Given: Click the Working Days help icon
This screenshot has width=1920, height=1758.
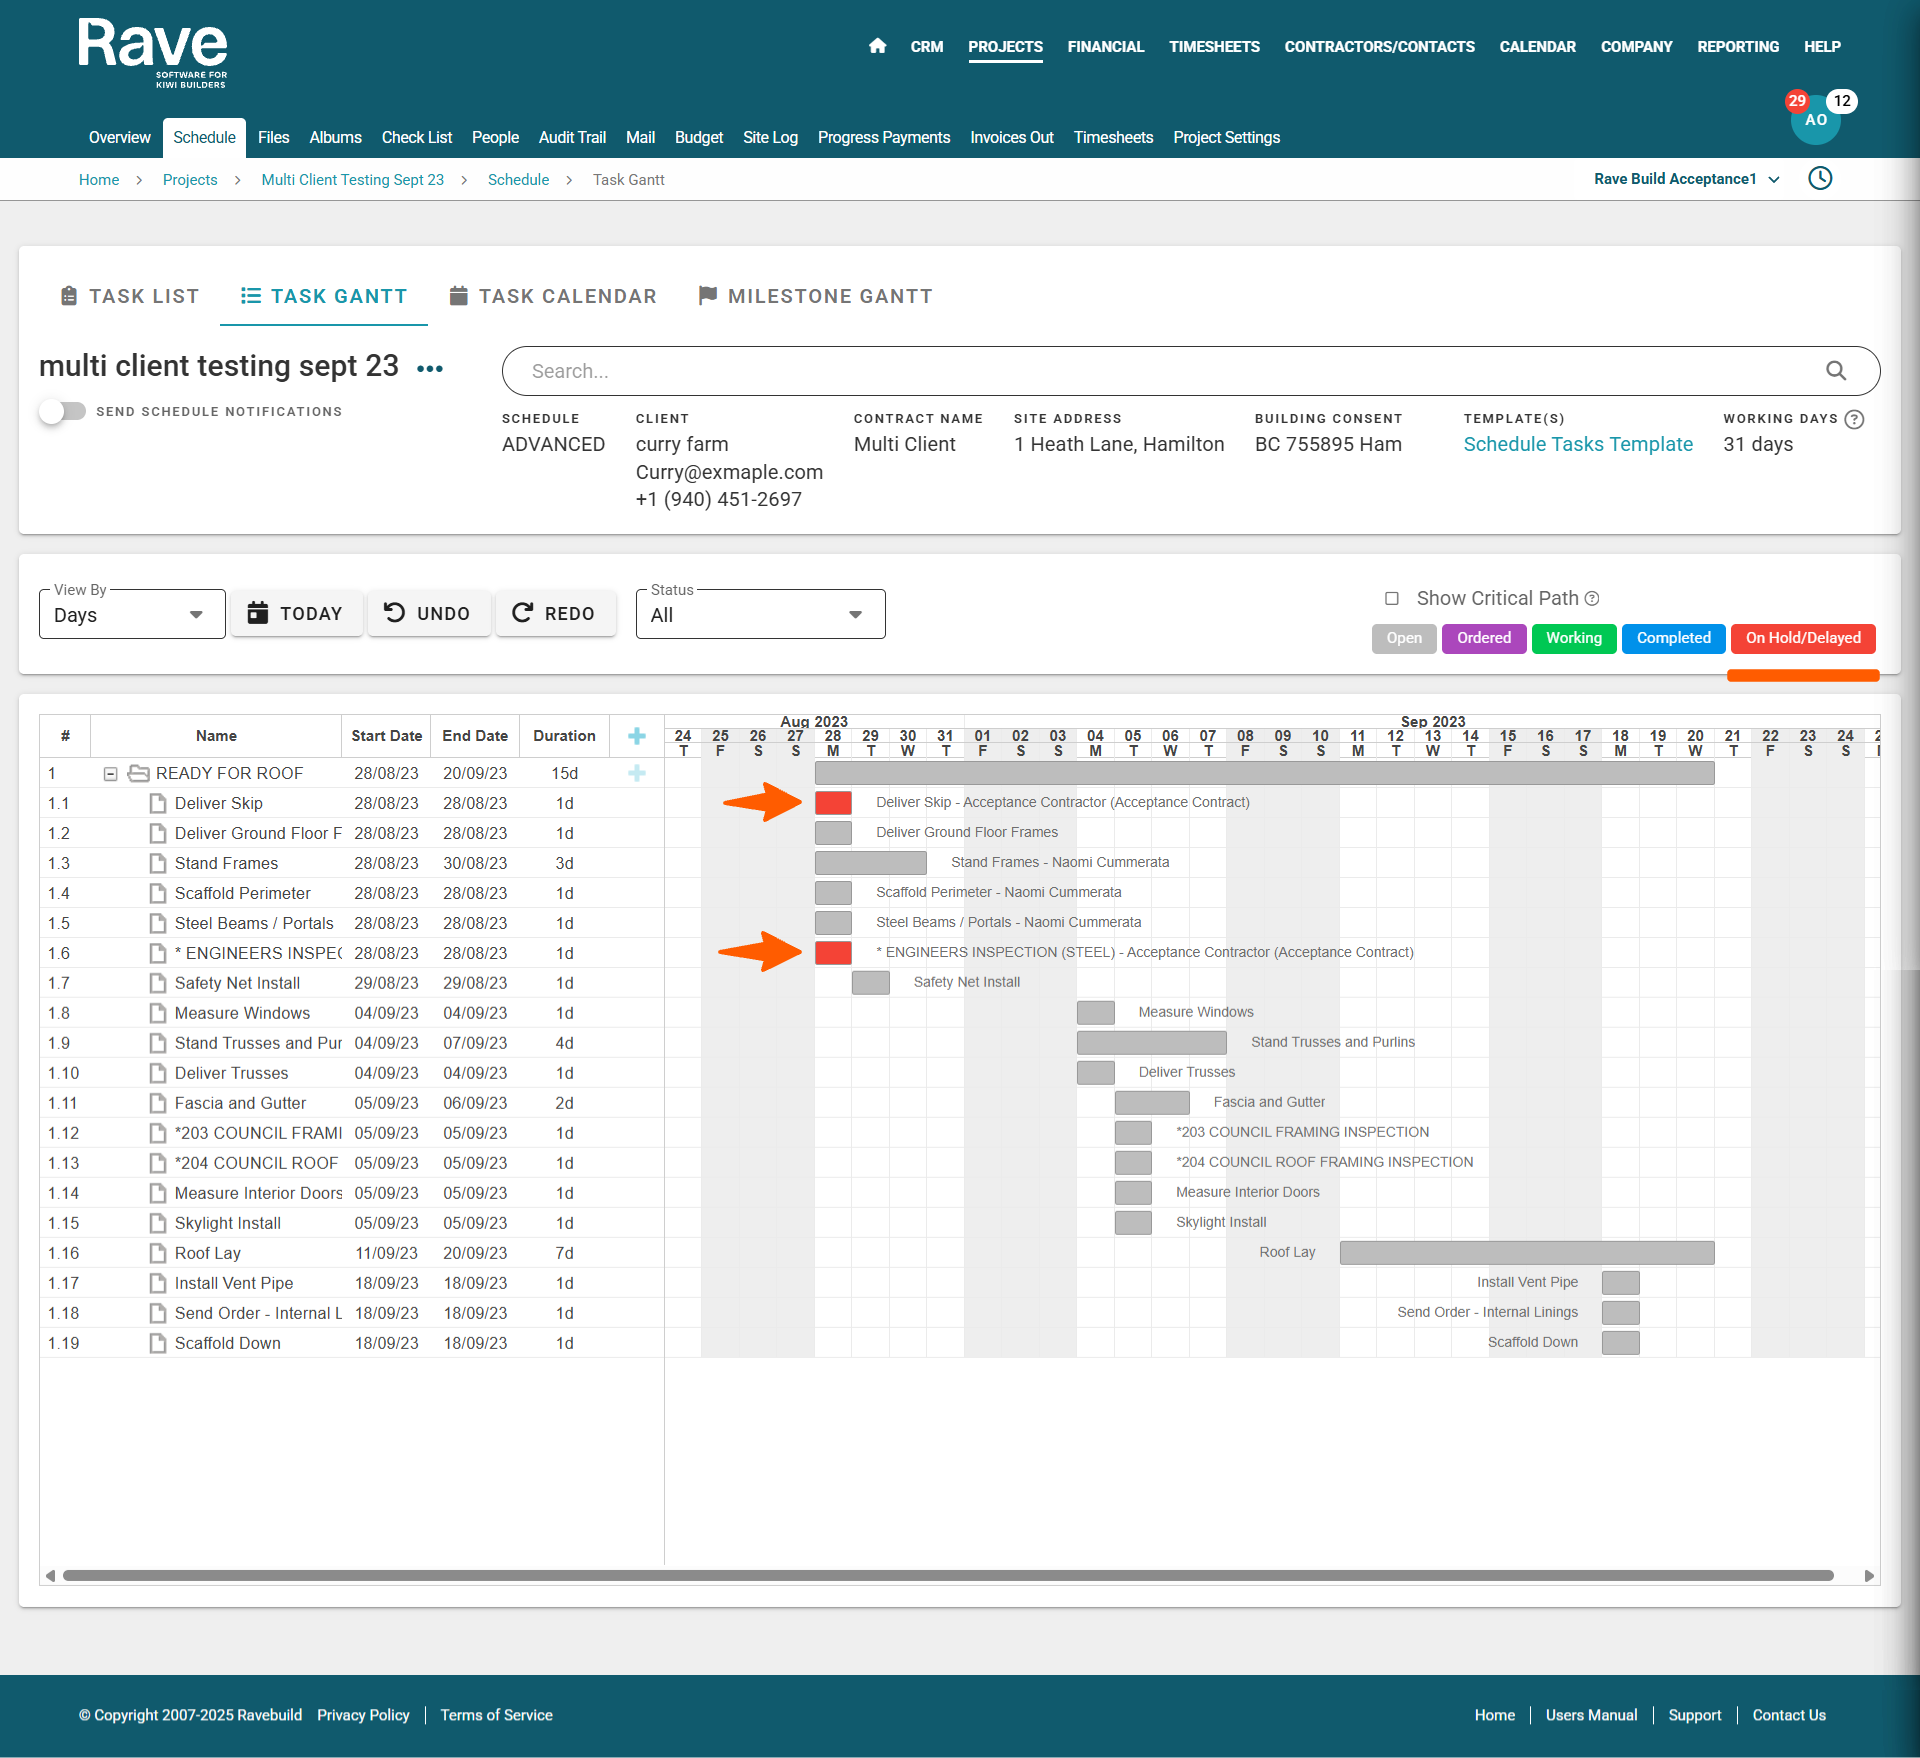Looking at the screenshot, I should pos(1855,419).
